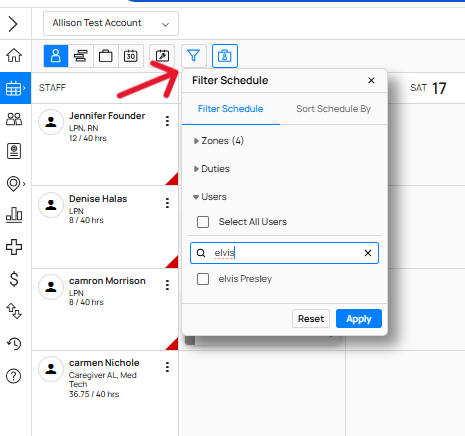Click the briefcase view icon in toolbar

[106, 56]
